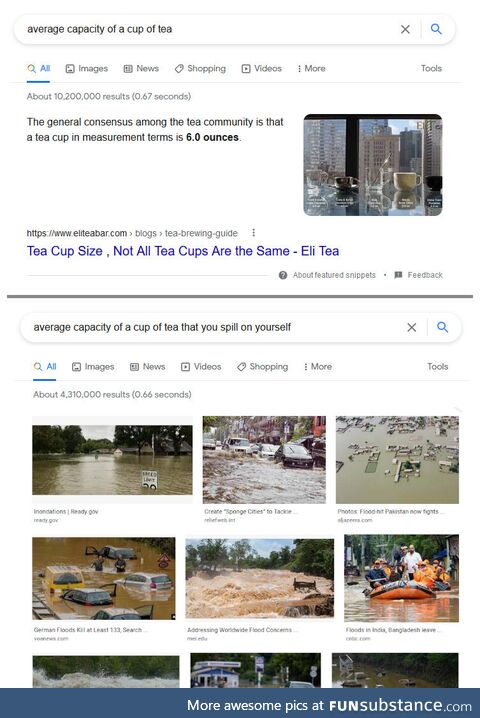Click the Feedback flag icon

(398, 275)
